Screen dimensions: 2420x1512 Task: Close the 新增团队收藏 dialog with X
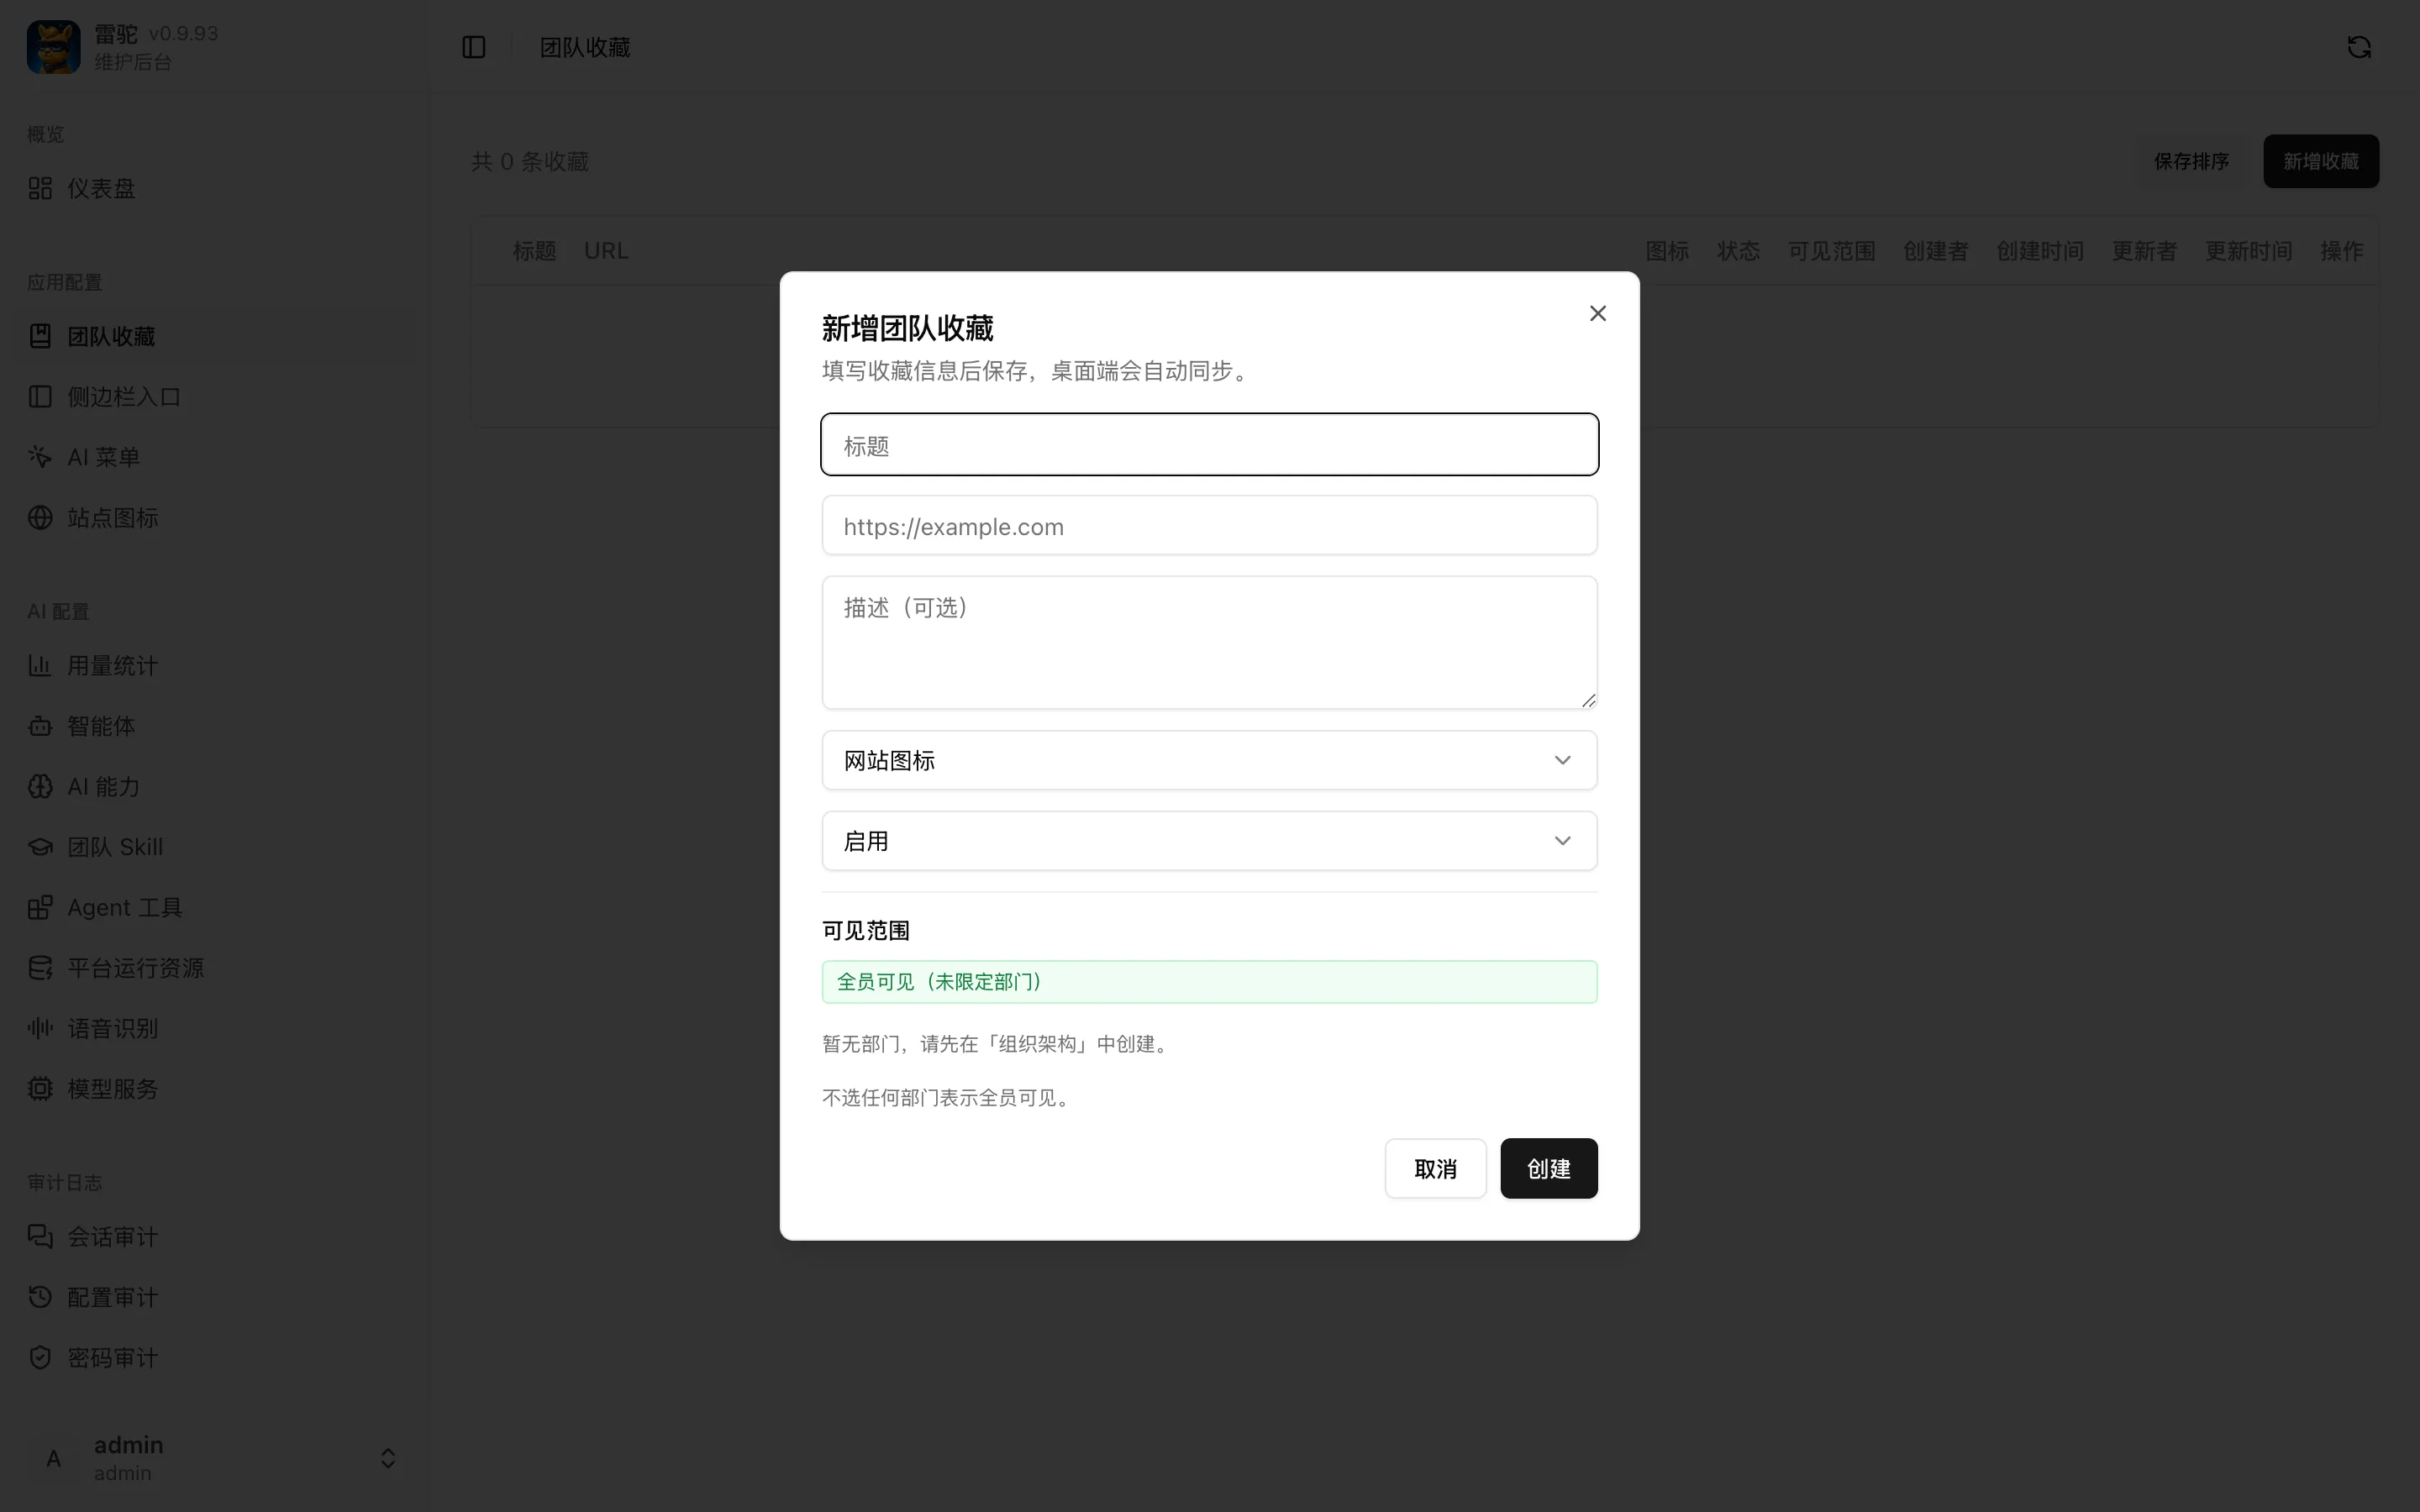point(1597,314)
